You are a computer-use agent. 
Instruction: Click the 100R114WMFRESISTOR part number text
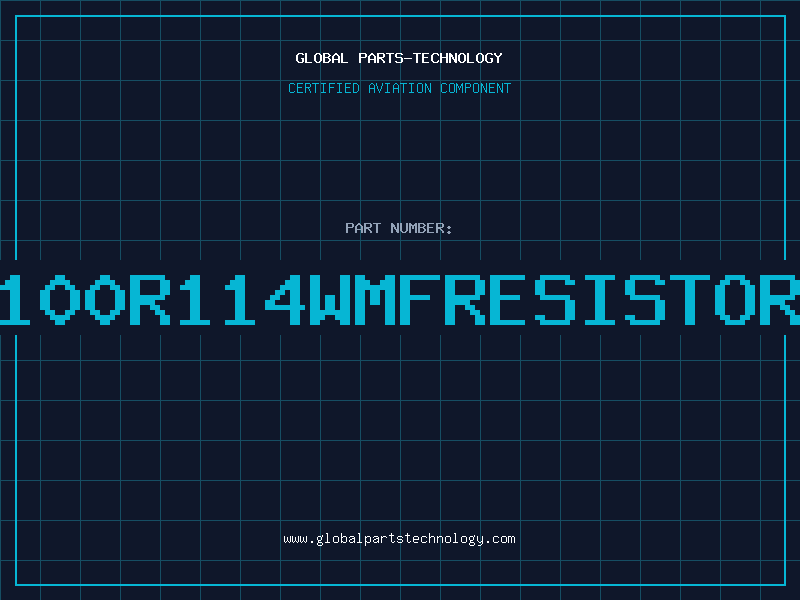(400, 299)
